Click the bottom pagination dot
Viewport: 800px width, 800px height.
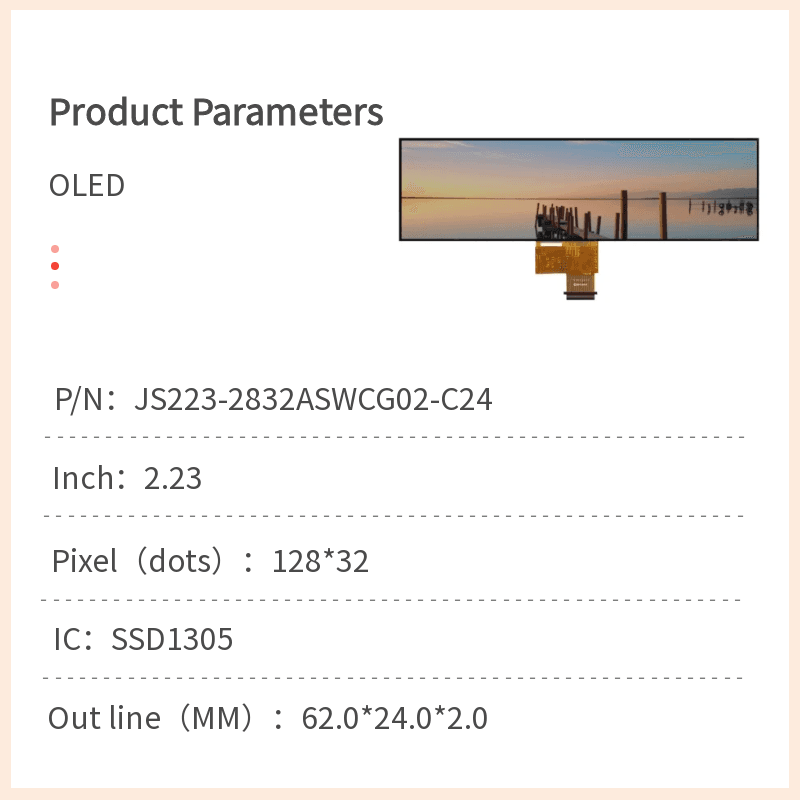[x=55, y=285]
